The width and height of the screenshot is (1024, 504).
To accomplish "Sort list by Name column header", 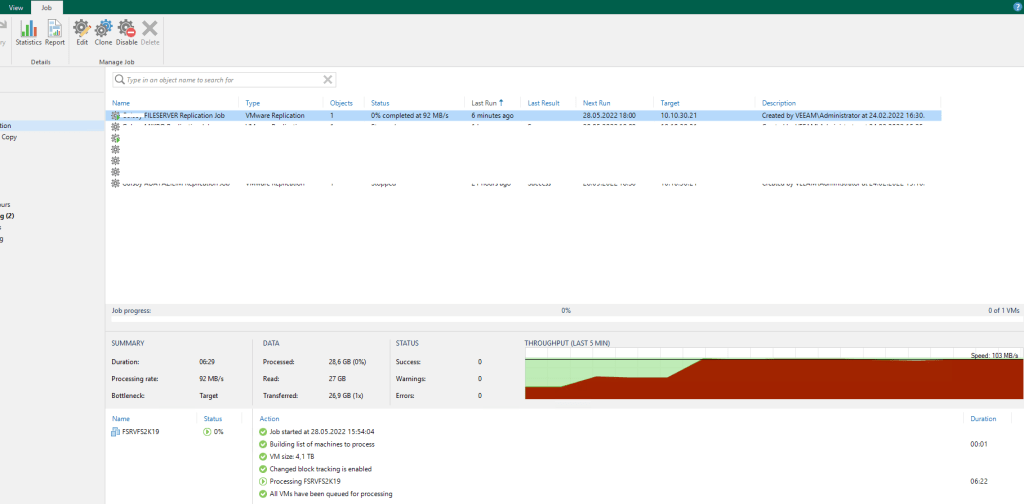I will 121,103.
